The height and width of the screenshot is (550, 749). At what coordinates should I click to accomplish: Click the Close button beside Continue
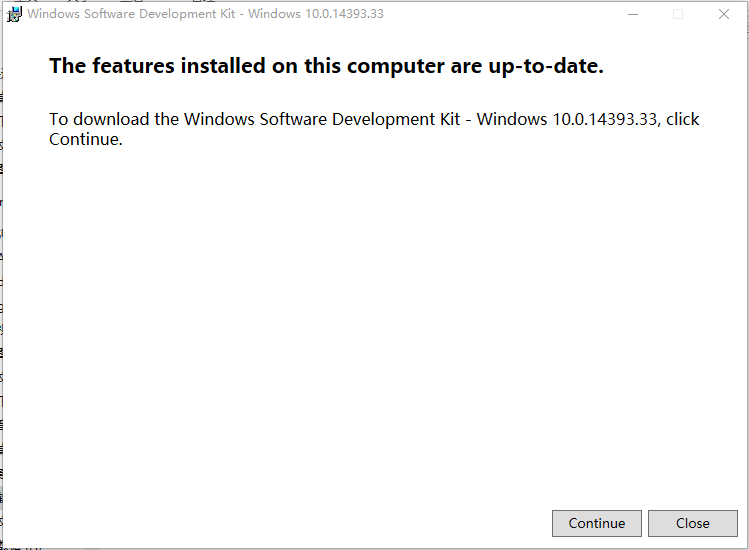[x=692, y=523]
